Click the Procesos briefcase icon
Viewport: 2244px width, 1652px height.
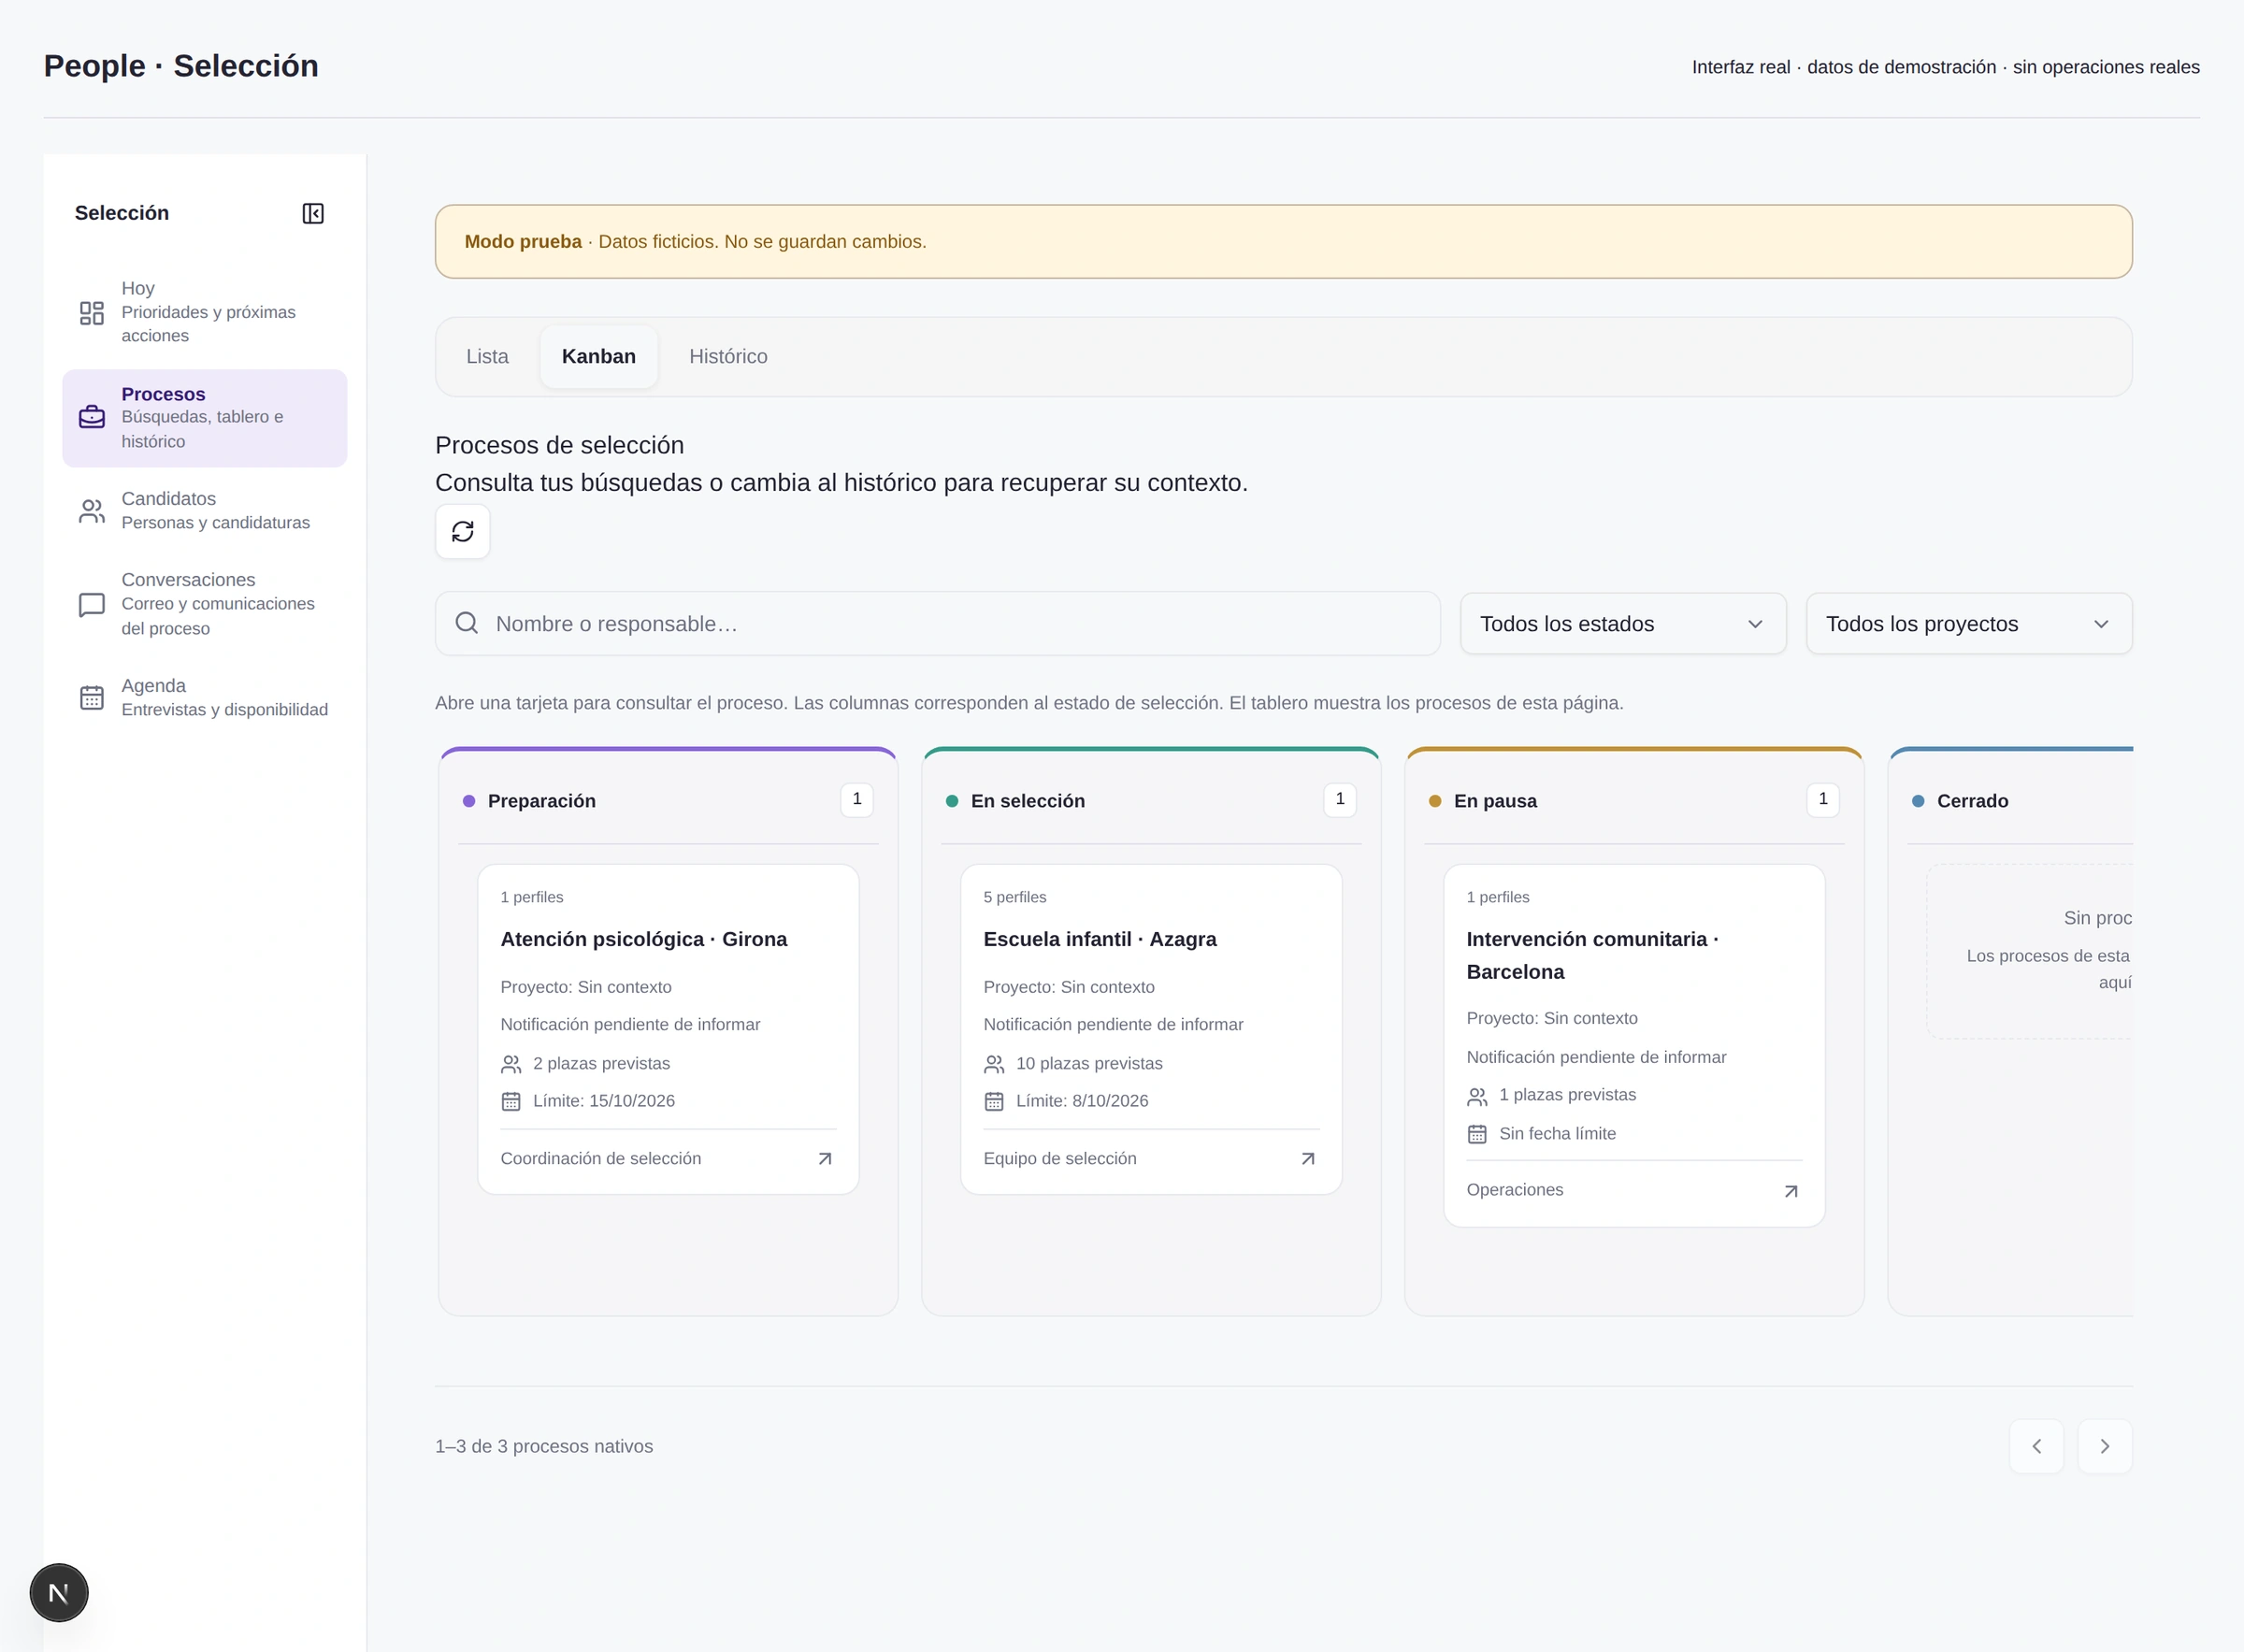coord(92,417)
